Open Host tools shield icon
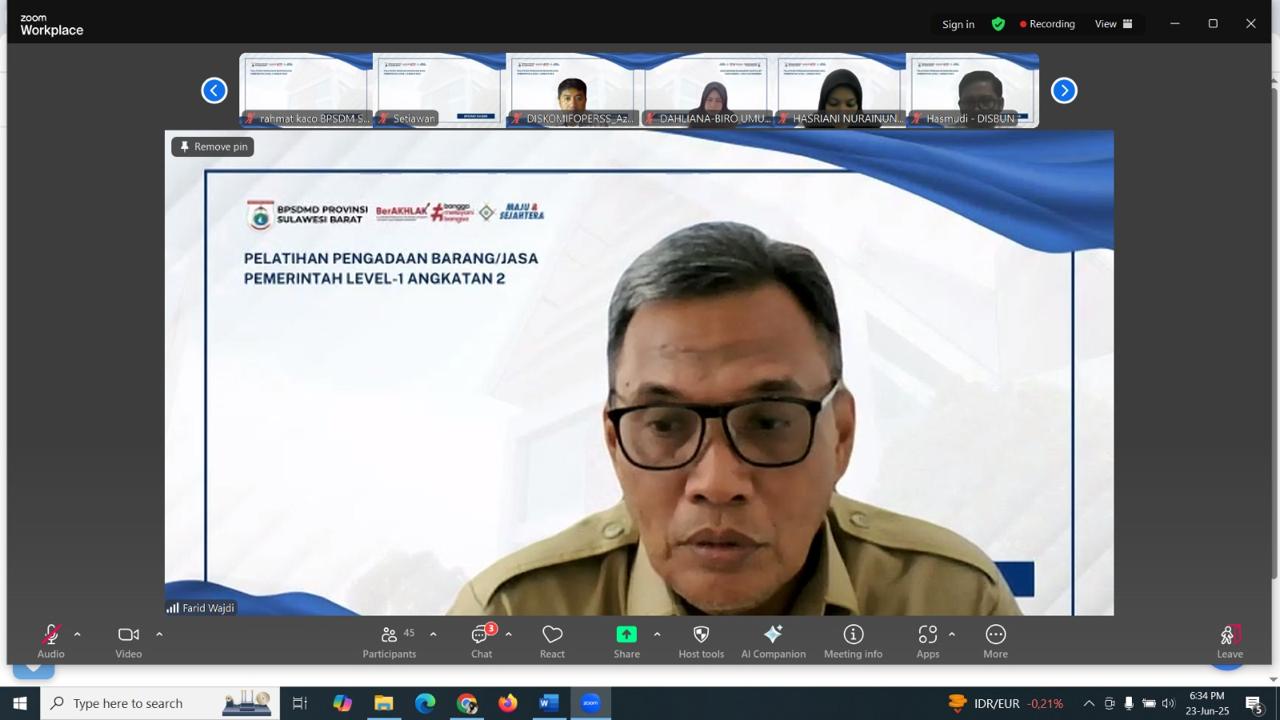 [x=701, y=641]
